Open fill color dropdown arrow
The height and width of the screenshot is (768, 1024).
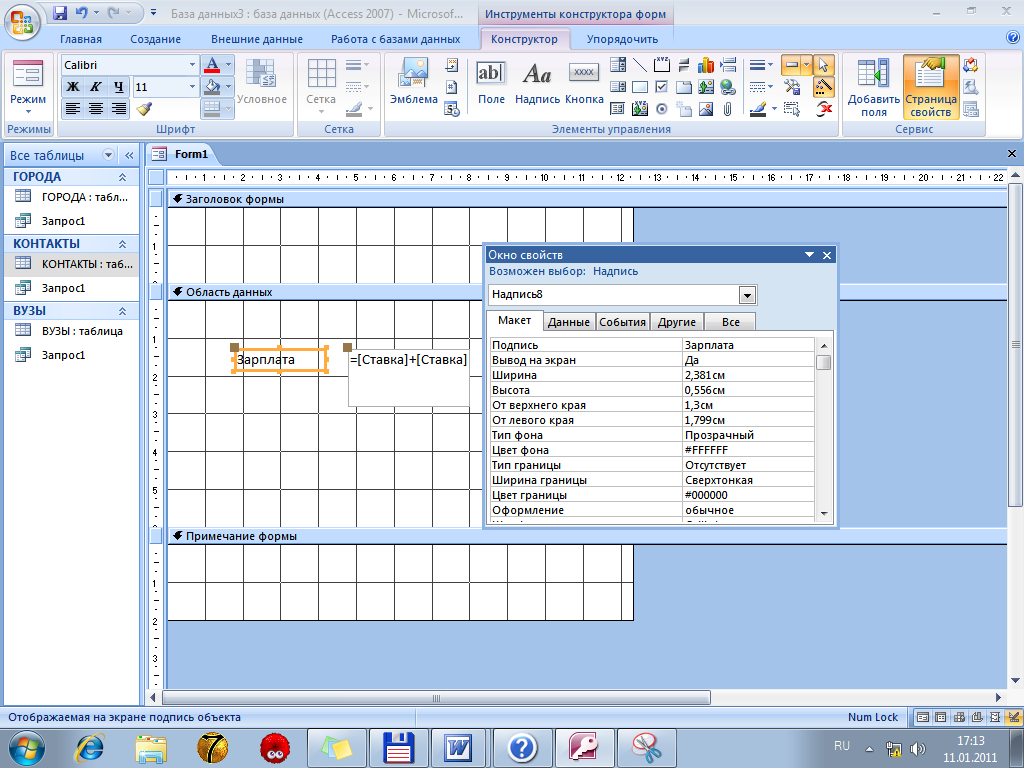229,87
